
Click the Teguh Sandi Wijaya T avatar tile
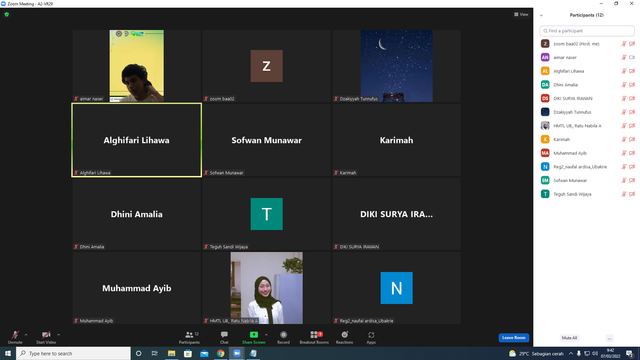click(x=267, y=214)
